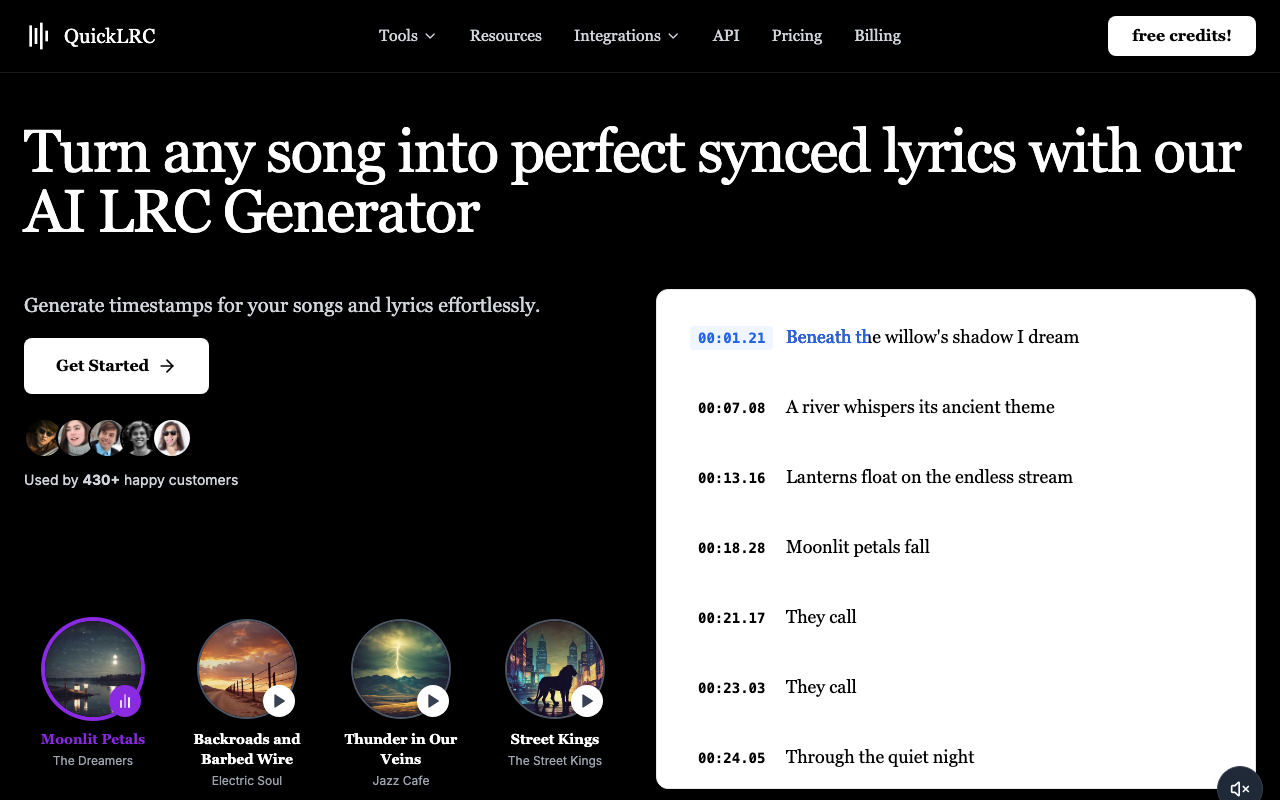Expand the Tools dropdown menu
This screenshot has height=800, width=1280.
[x=407, y=36]
